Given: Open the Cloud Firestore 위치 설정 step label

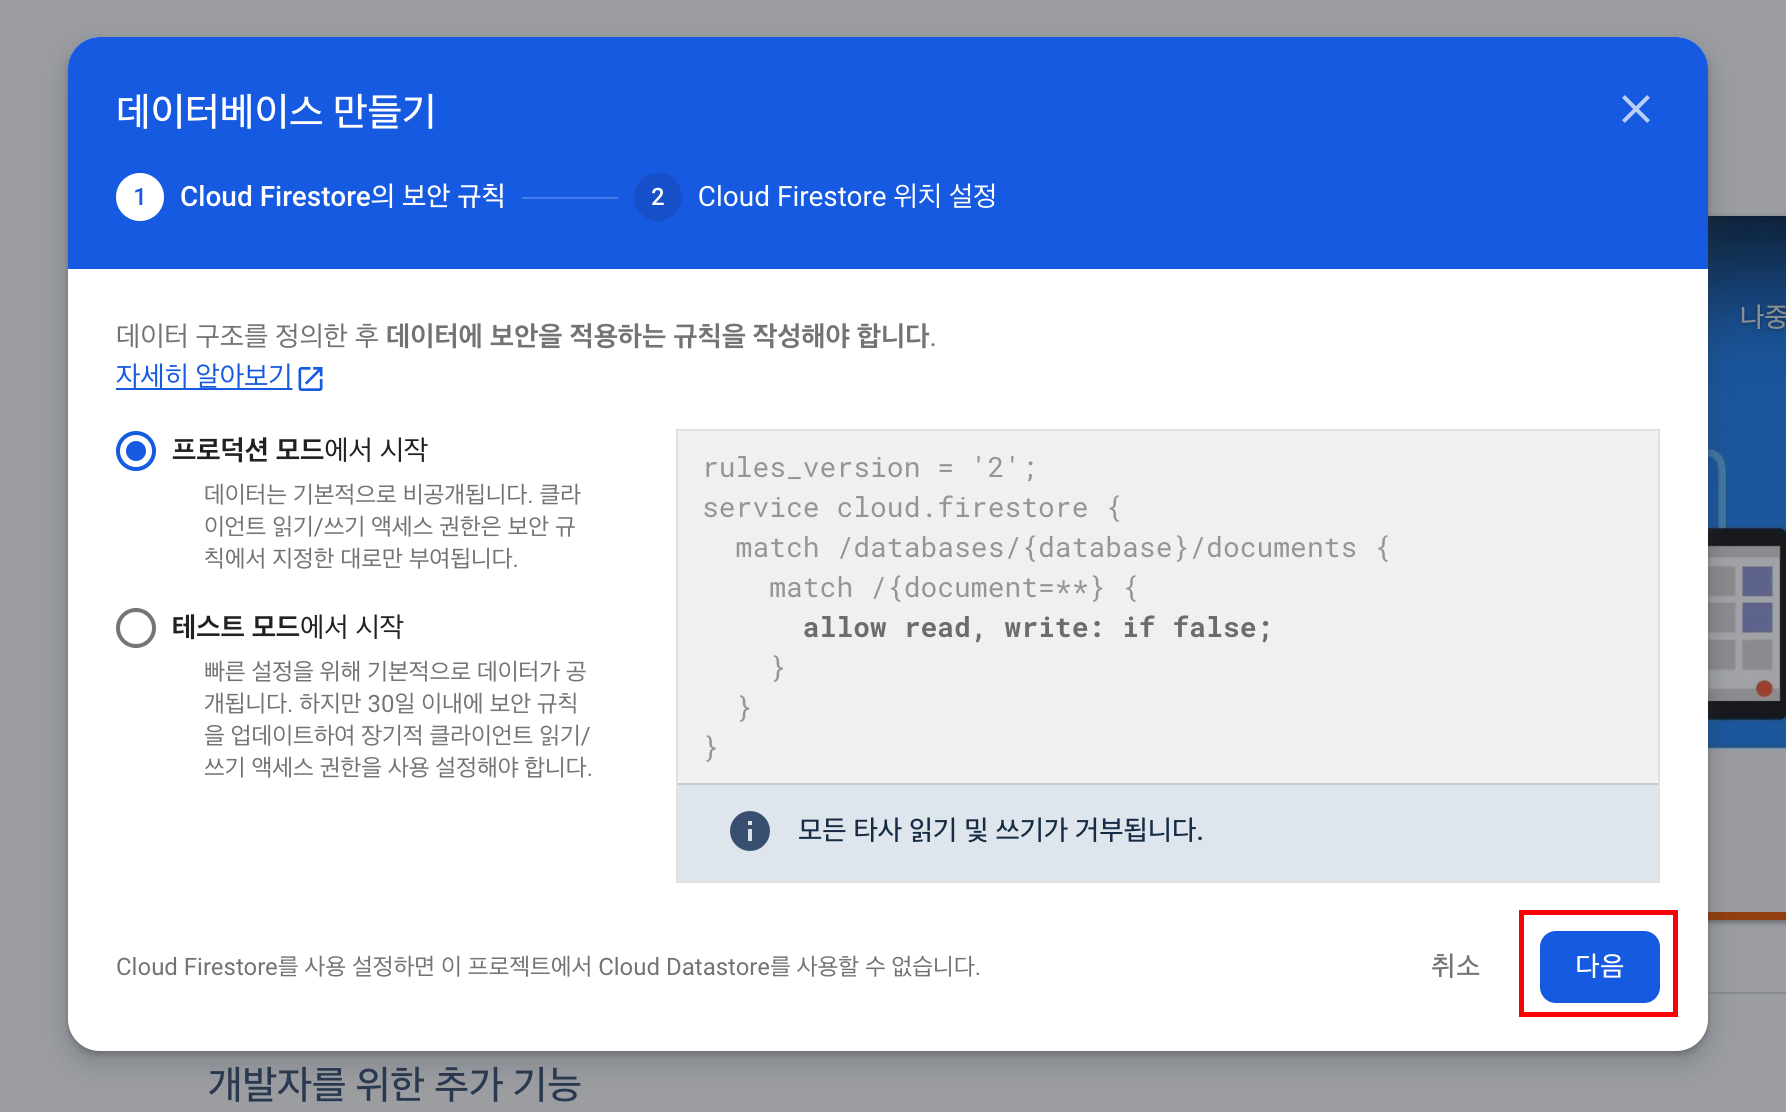Looking at the screenshot, I should pyautogui.click(x=847, y=196).
